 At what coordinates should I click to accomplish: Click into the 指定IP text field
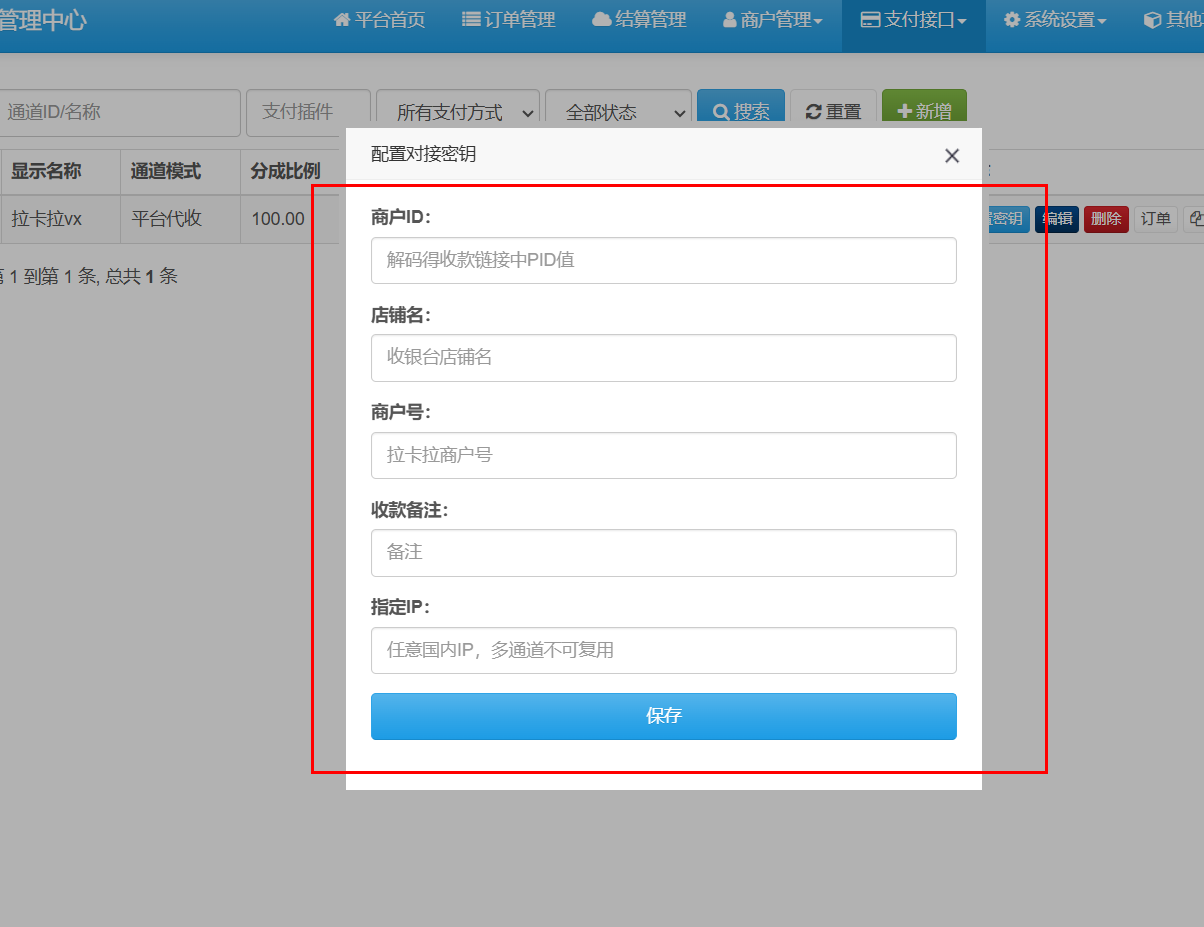663,650
